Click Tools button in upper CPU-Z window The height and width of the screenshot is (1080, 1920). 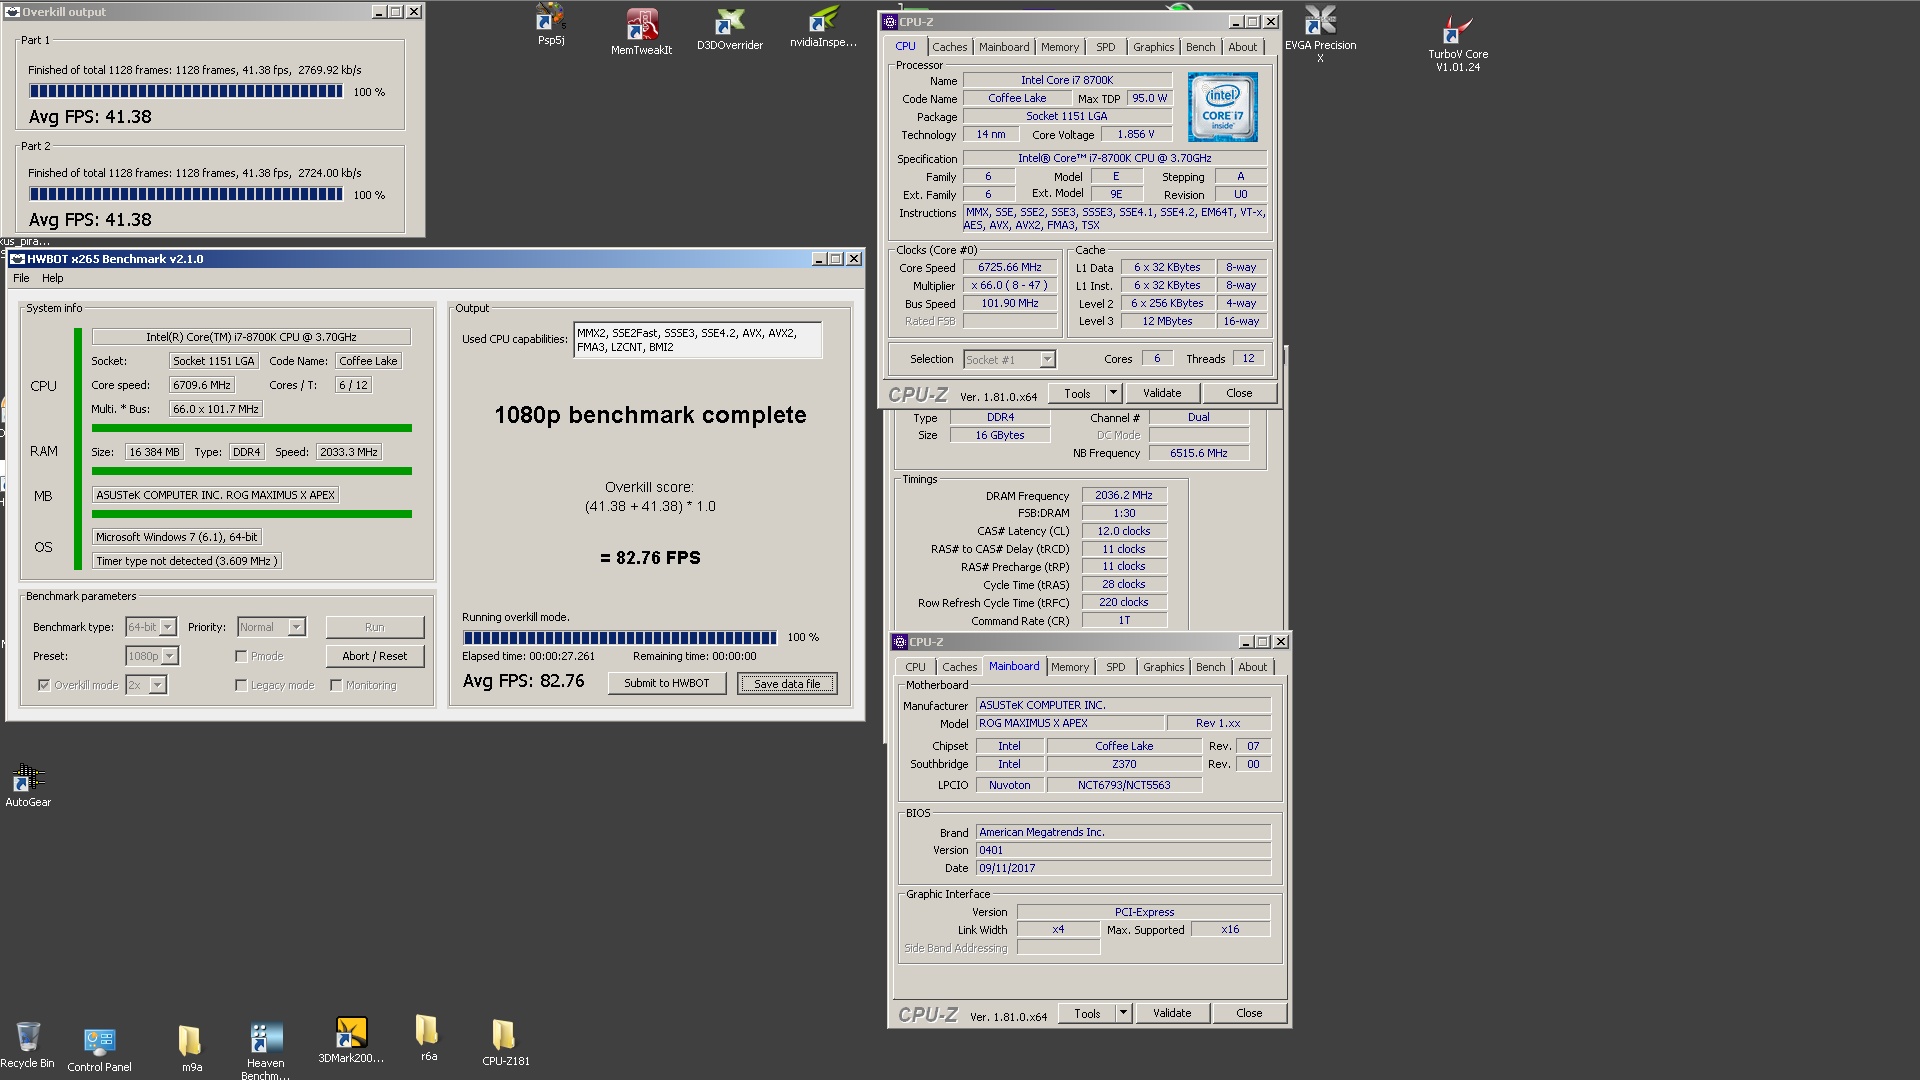click(1077, 393)
